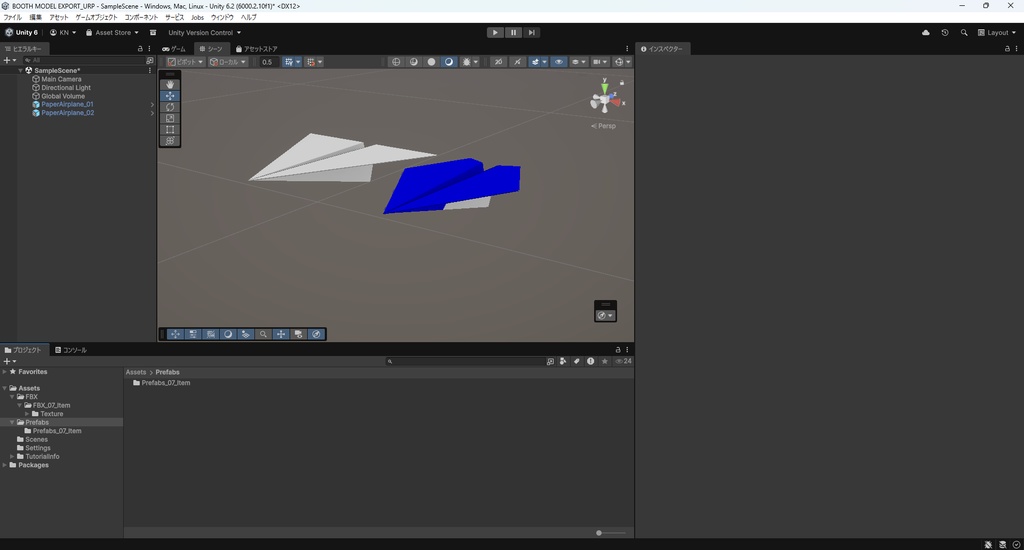Screen dimensions: 1024x550
Task: Open the Local orientation dropdown
Action: tap(227, 62)
